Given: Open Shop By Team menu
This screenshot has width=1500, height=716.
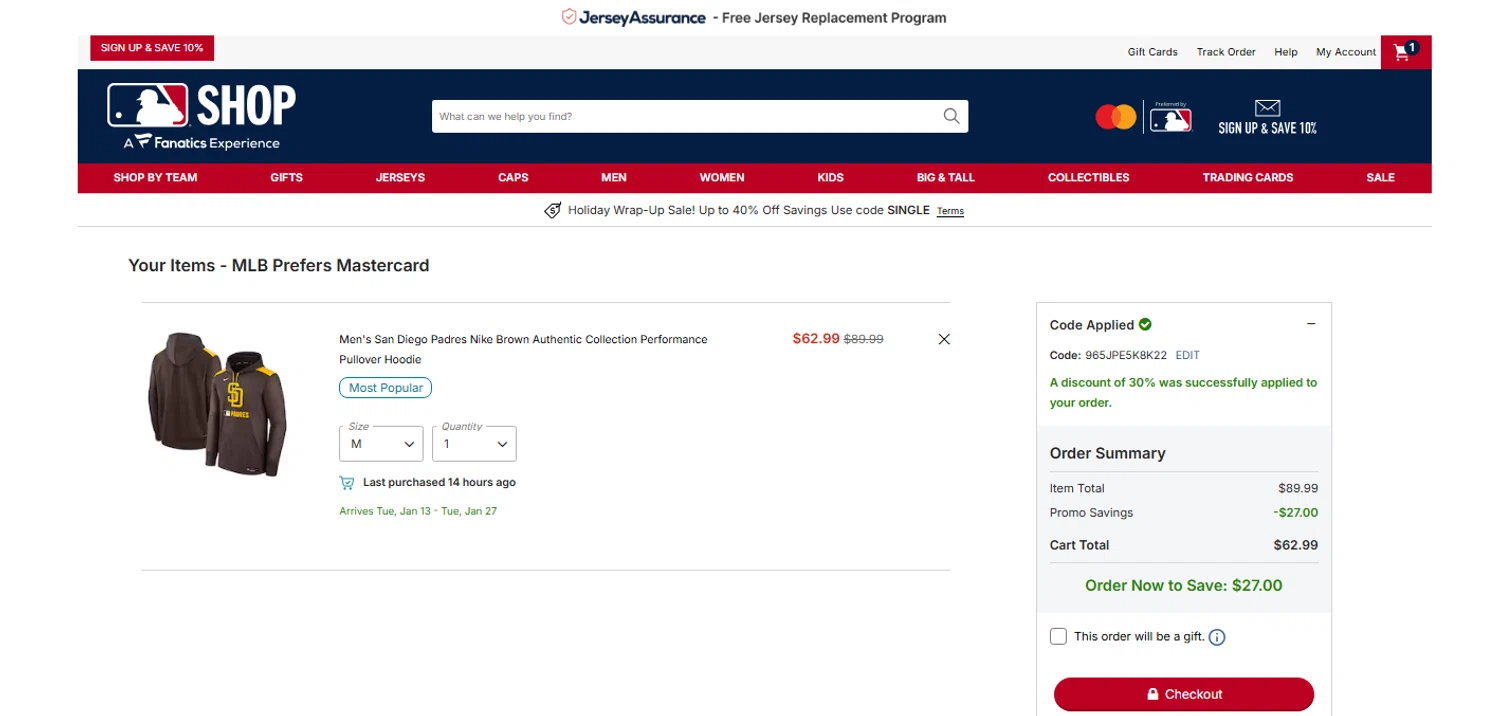Looking at the screenshot, I should 155,178.
